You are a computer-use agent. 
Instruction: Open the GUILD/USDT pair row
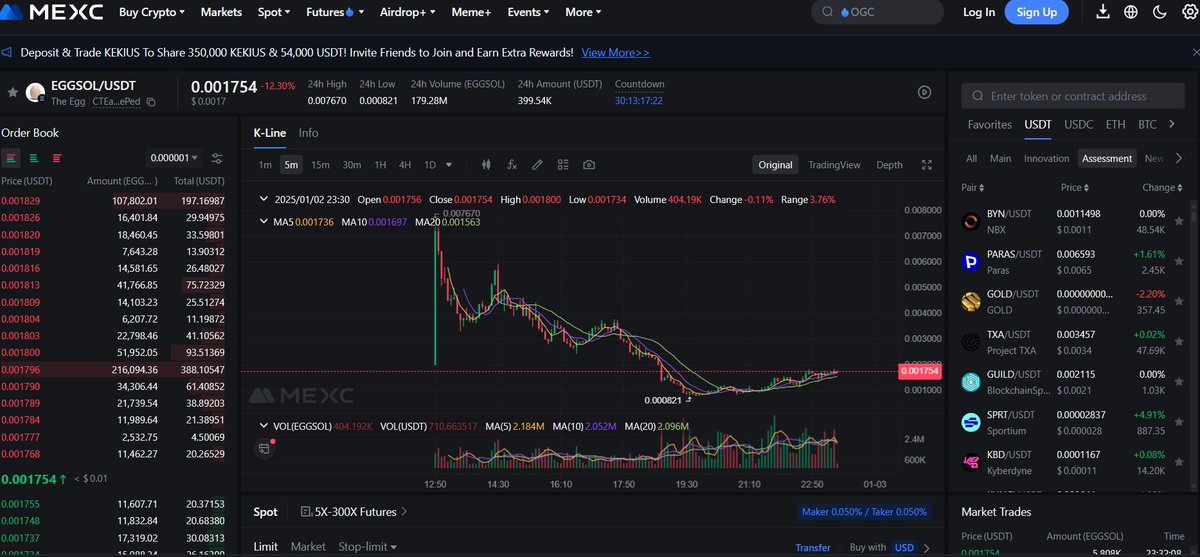(x=1073, y=382)
